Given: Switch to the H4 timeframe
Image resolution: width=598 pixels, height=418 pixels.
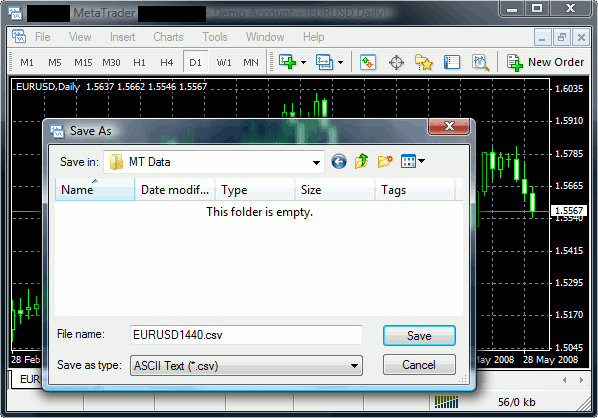Looking at the screenshot, I should click(x=167, y=62).
